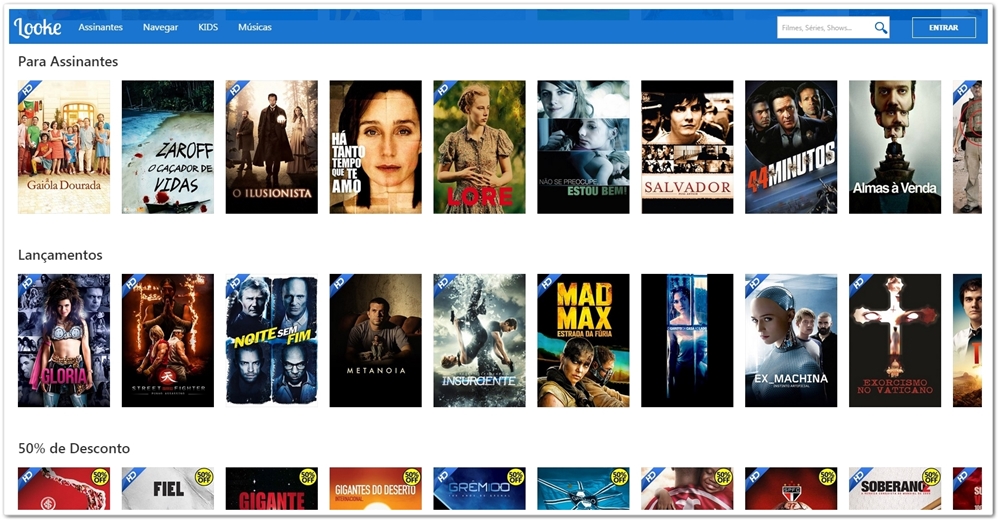The width and height of the screenshot is (1000, 522).
Task: Open the Assinantes menu
Action: [101, 27]
